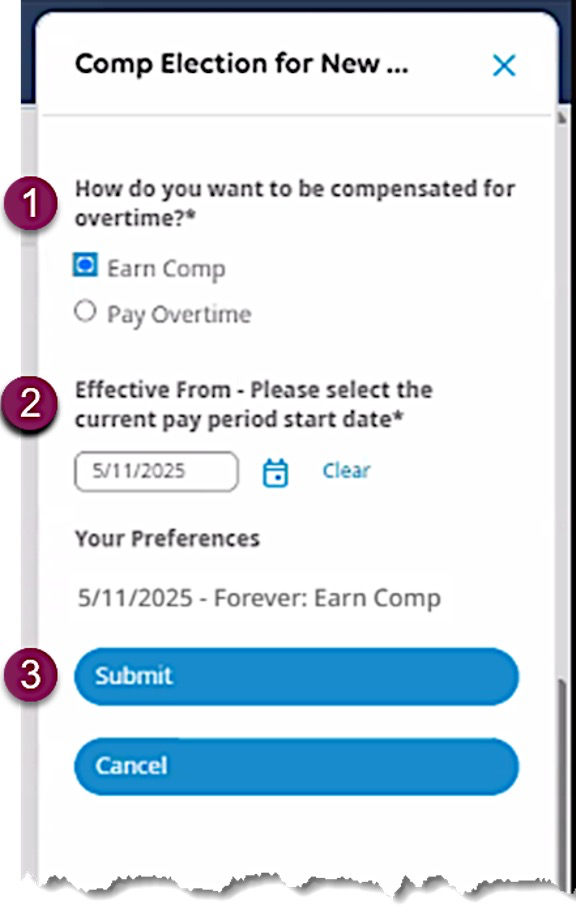This screenshot has width=576, height=908.
Task: Click the overtime compensation question label
Action: pyautogui.click(x=295, y=203)
